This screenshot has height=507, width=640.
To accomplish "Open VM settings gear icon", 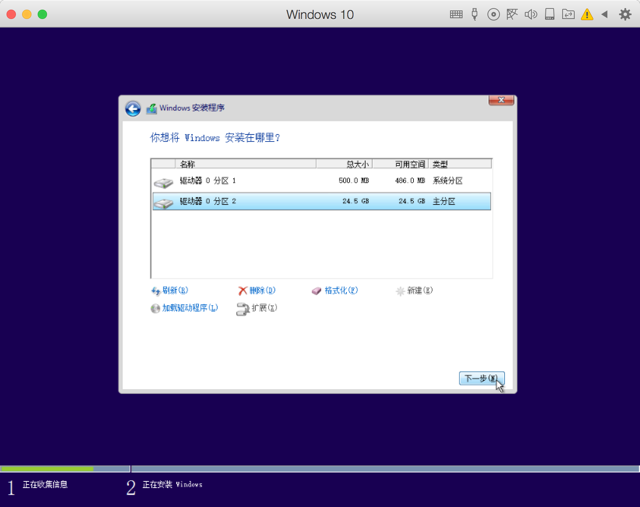I will [625, 15].
